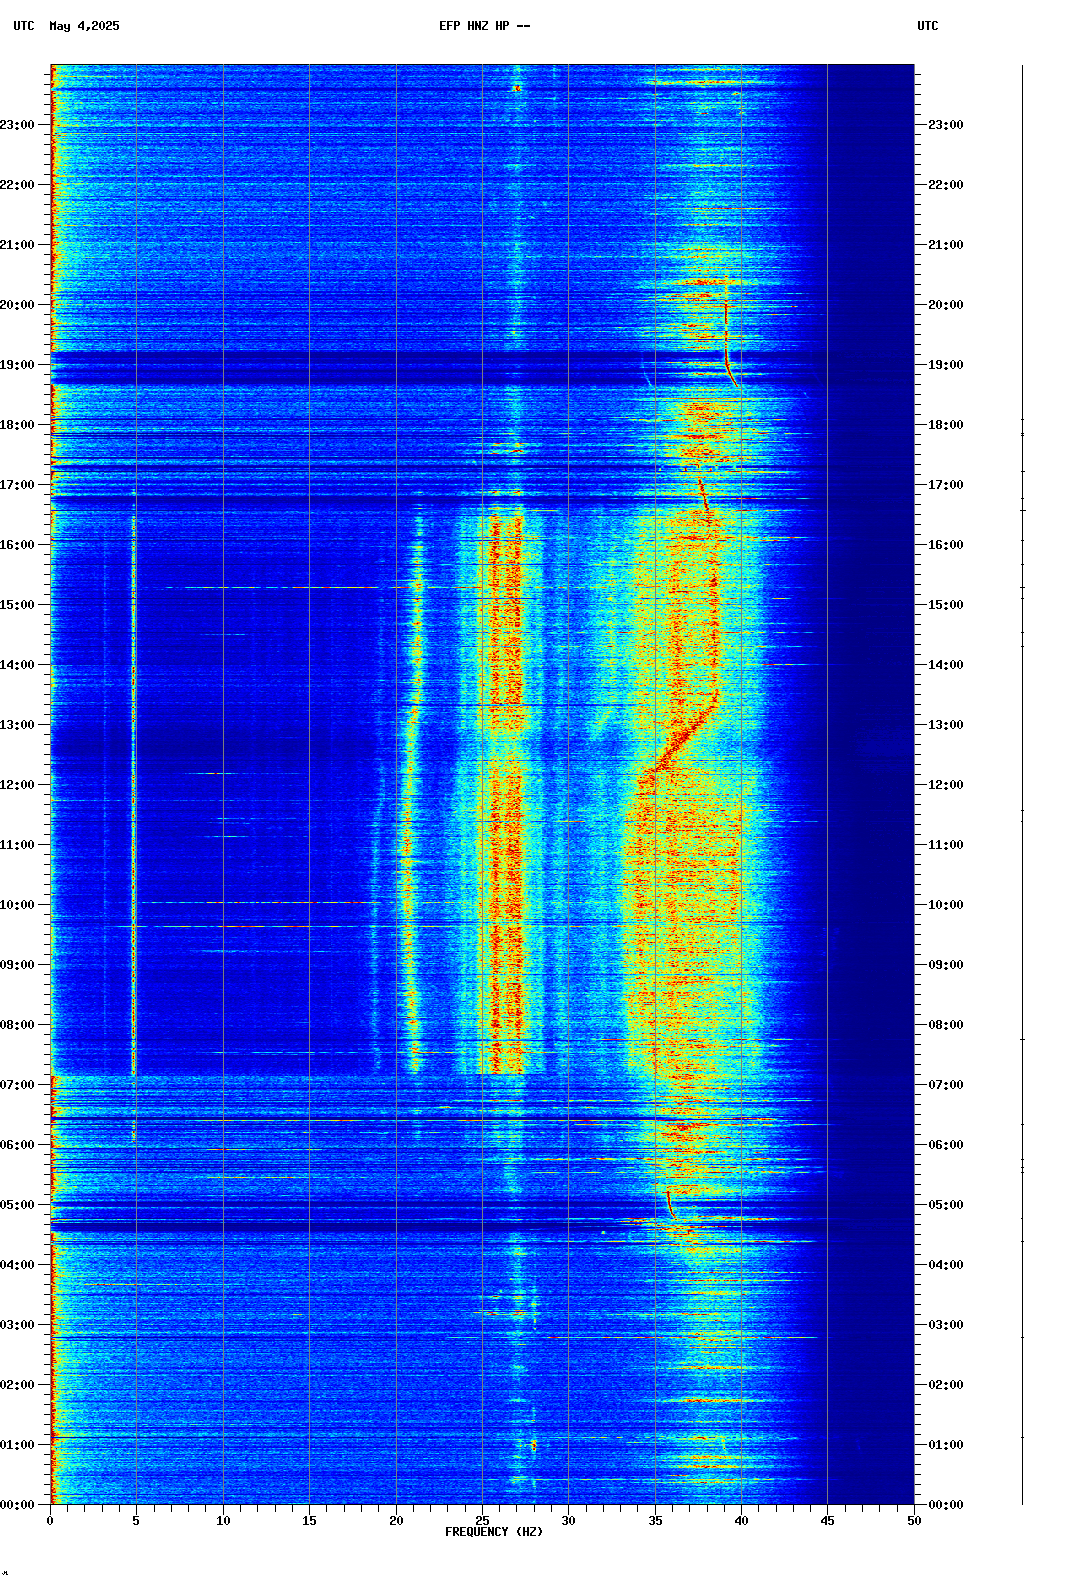1066x1584 pixels.
Task: Click the 25 Hz tick label
Action: 482,1521
